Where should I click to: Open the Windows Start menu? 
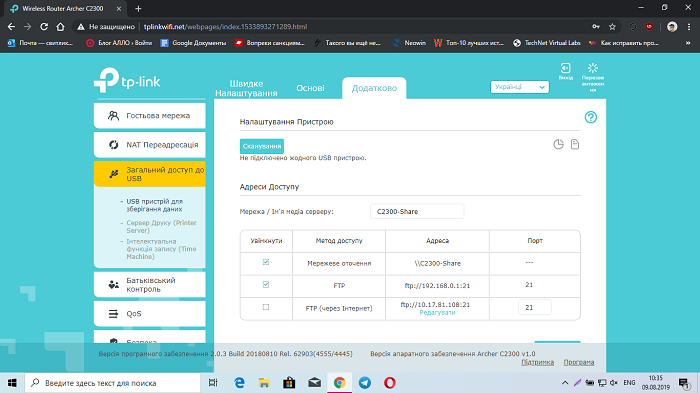12,383
